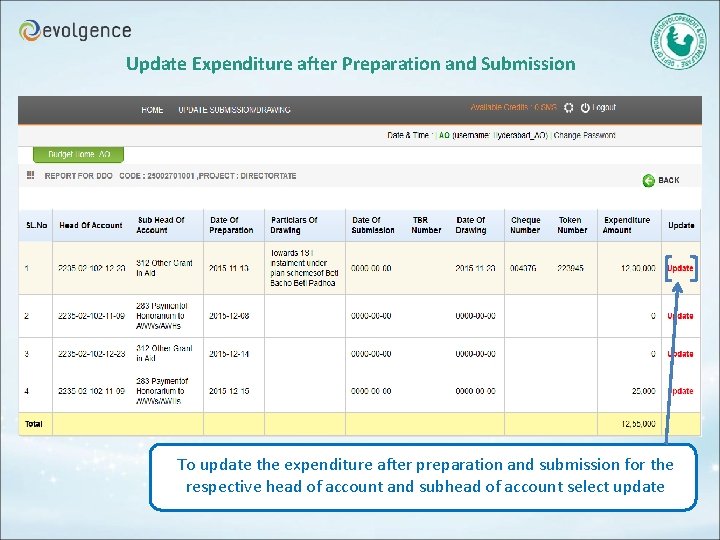Click total amount 12,55,000

coord(638,424)
